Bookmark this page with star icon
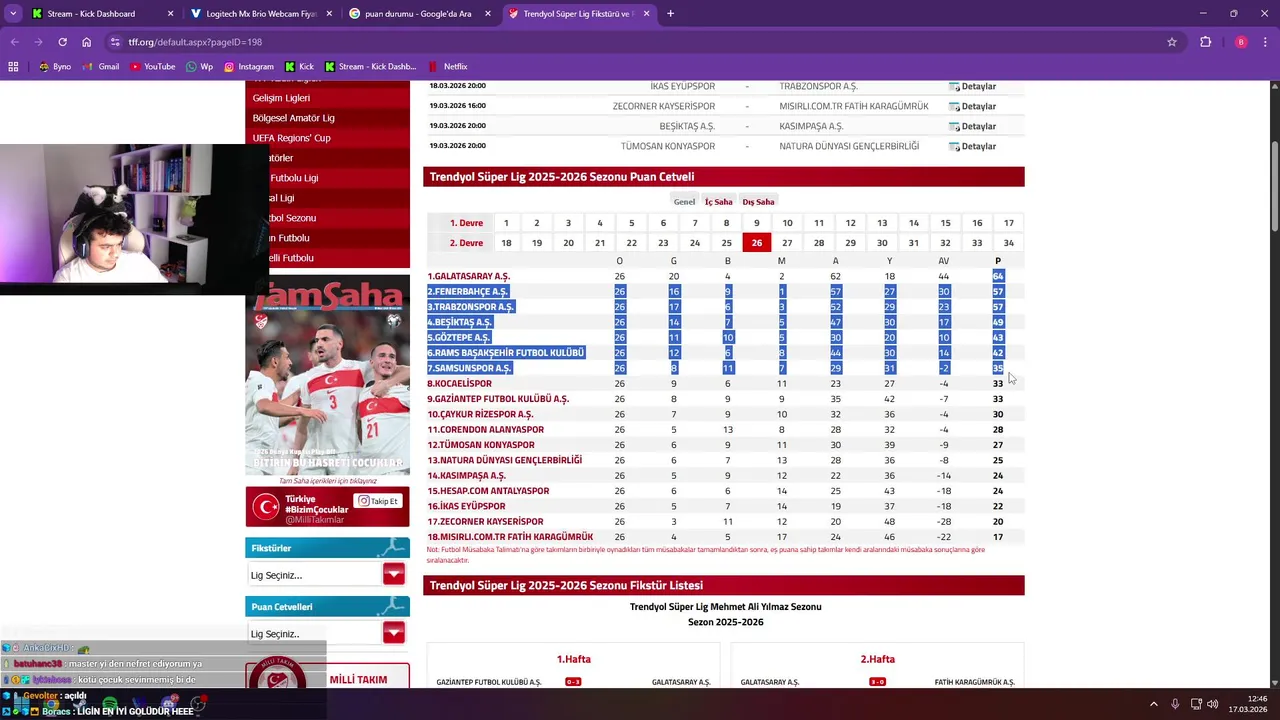This screenshot has height=720, width=1280. 1172,42
